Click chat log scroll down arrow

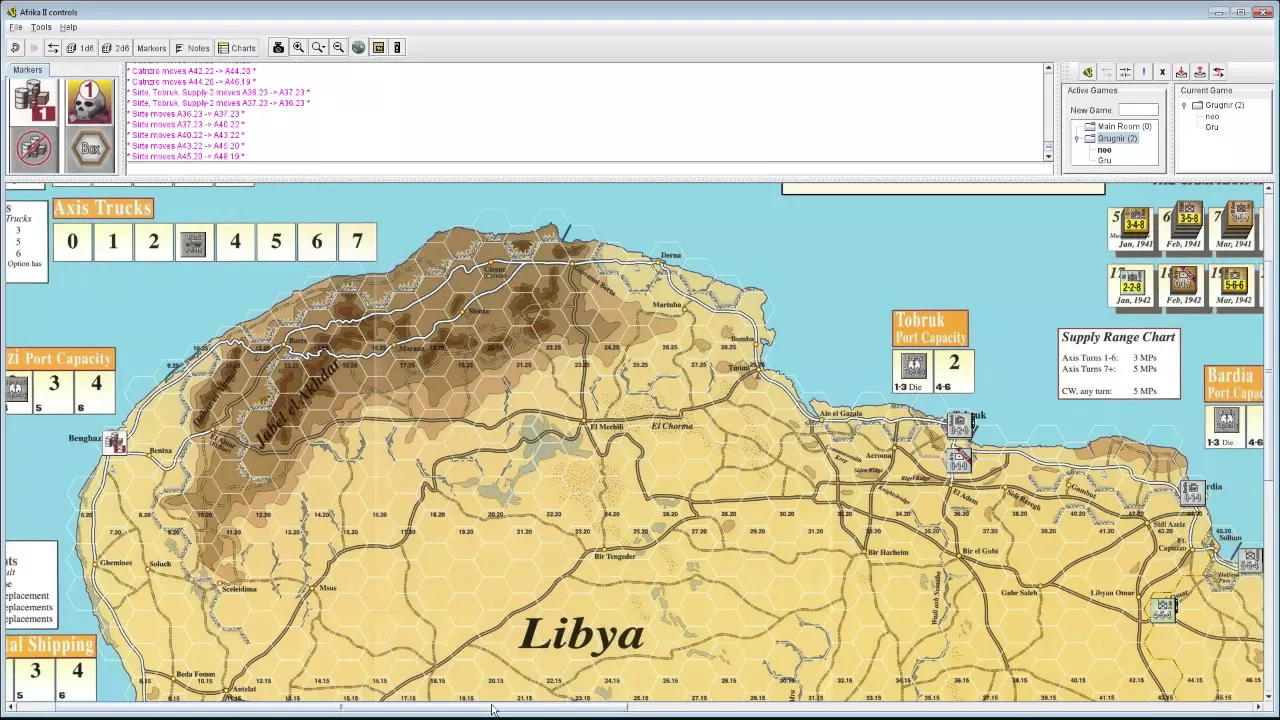click(1048, 156)
